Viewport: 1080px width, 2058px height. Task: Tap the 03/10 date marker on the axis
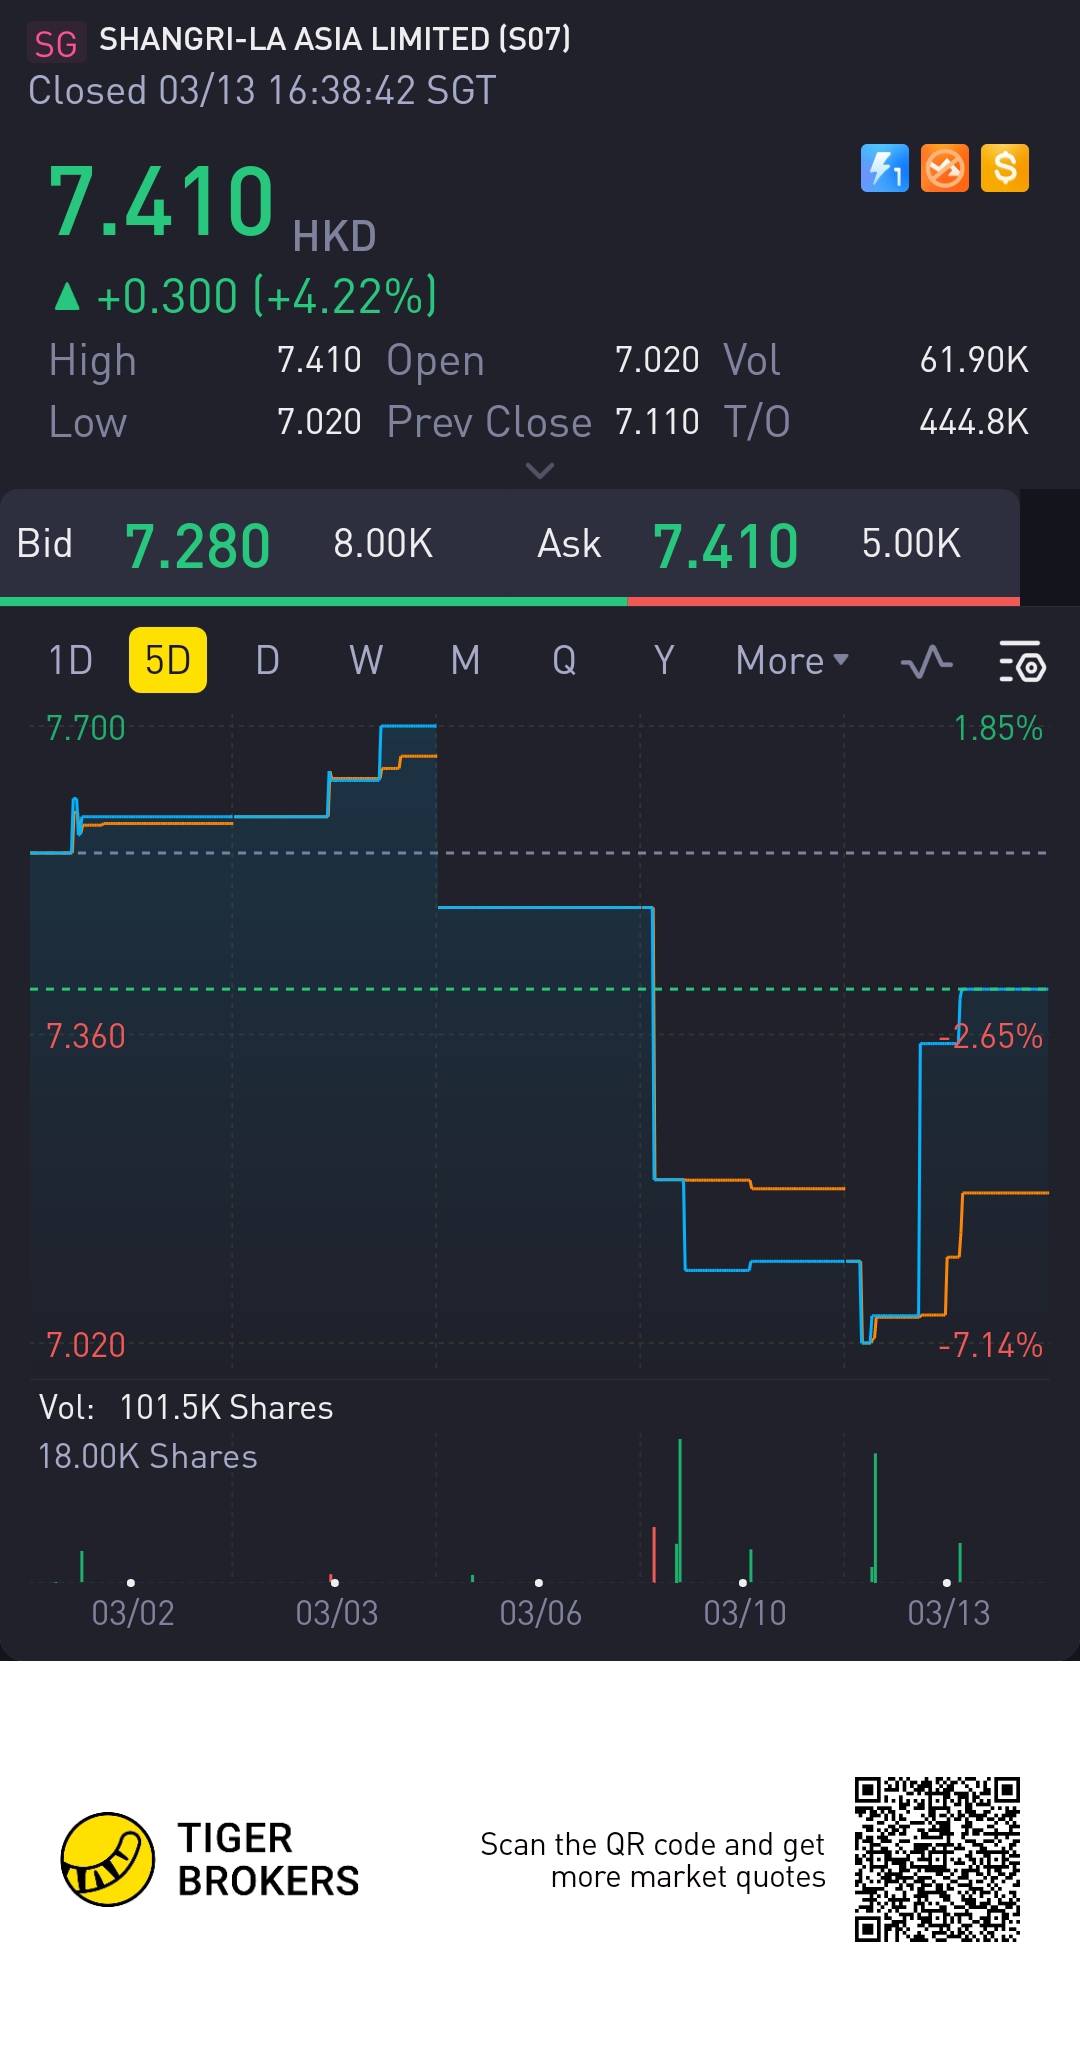click(x=744, y=1612)
